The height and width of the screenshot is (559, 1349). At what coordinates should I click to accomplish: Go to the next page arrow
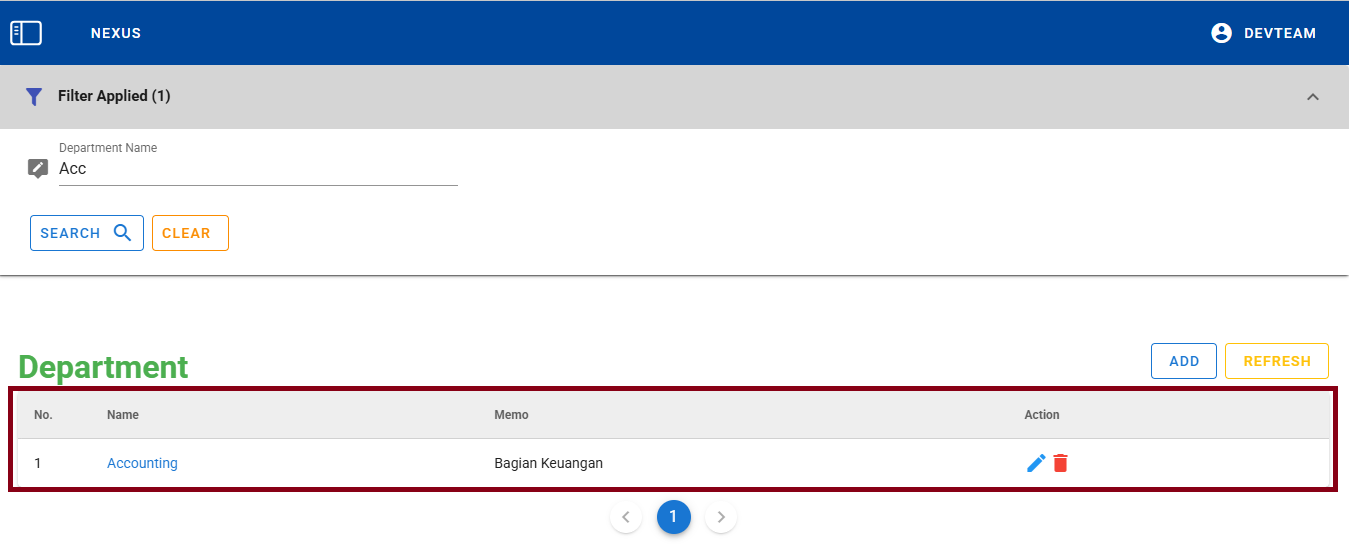coord(721,517)
